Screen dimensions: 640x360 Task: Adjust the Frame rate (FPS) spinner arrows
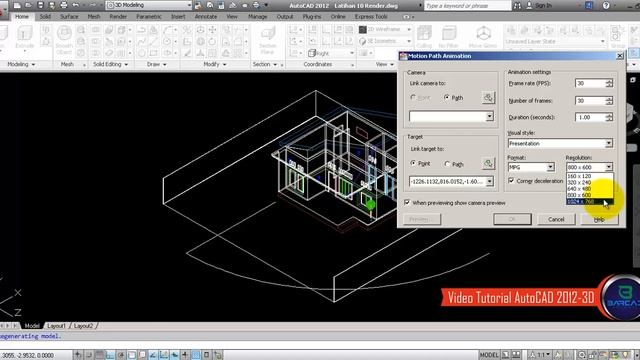tap(609, 83)
